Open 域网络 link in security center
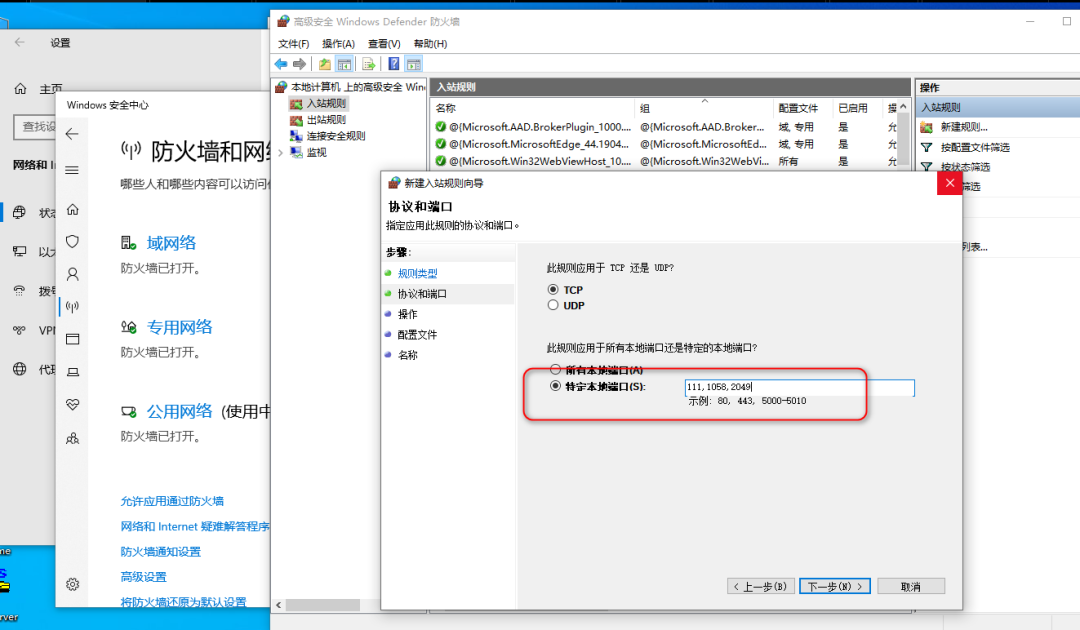This screenshot has width=1080, height=630. [172, 243]
